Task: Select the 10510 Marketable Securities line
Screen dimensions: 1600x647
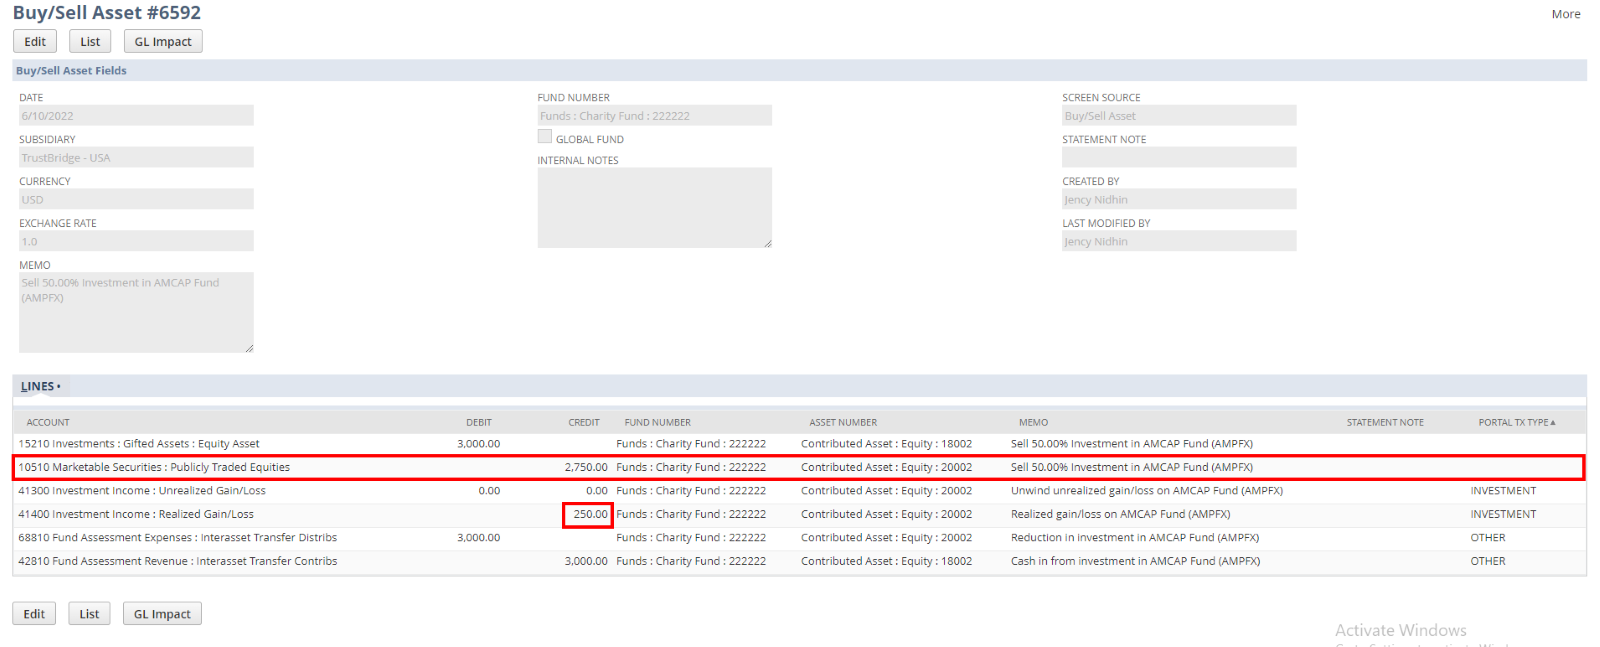Action: (154, 467)
